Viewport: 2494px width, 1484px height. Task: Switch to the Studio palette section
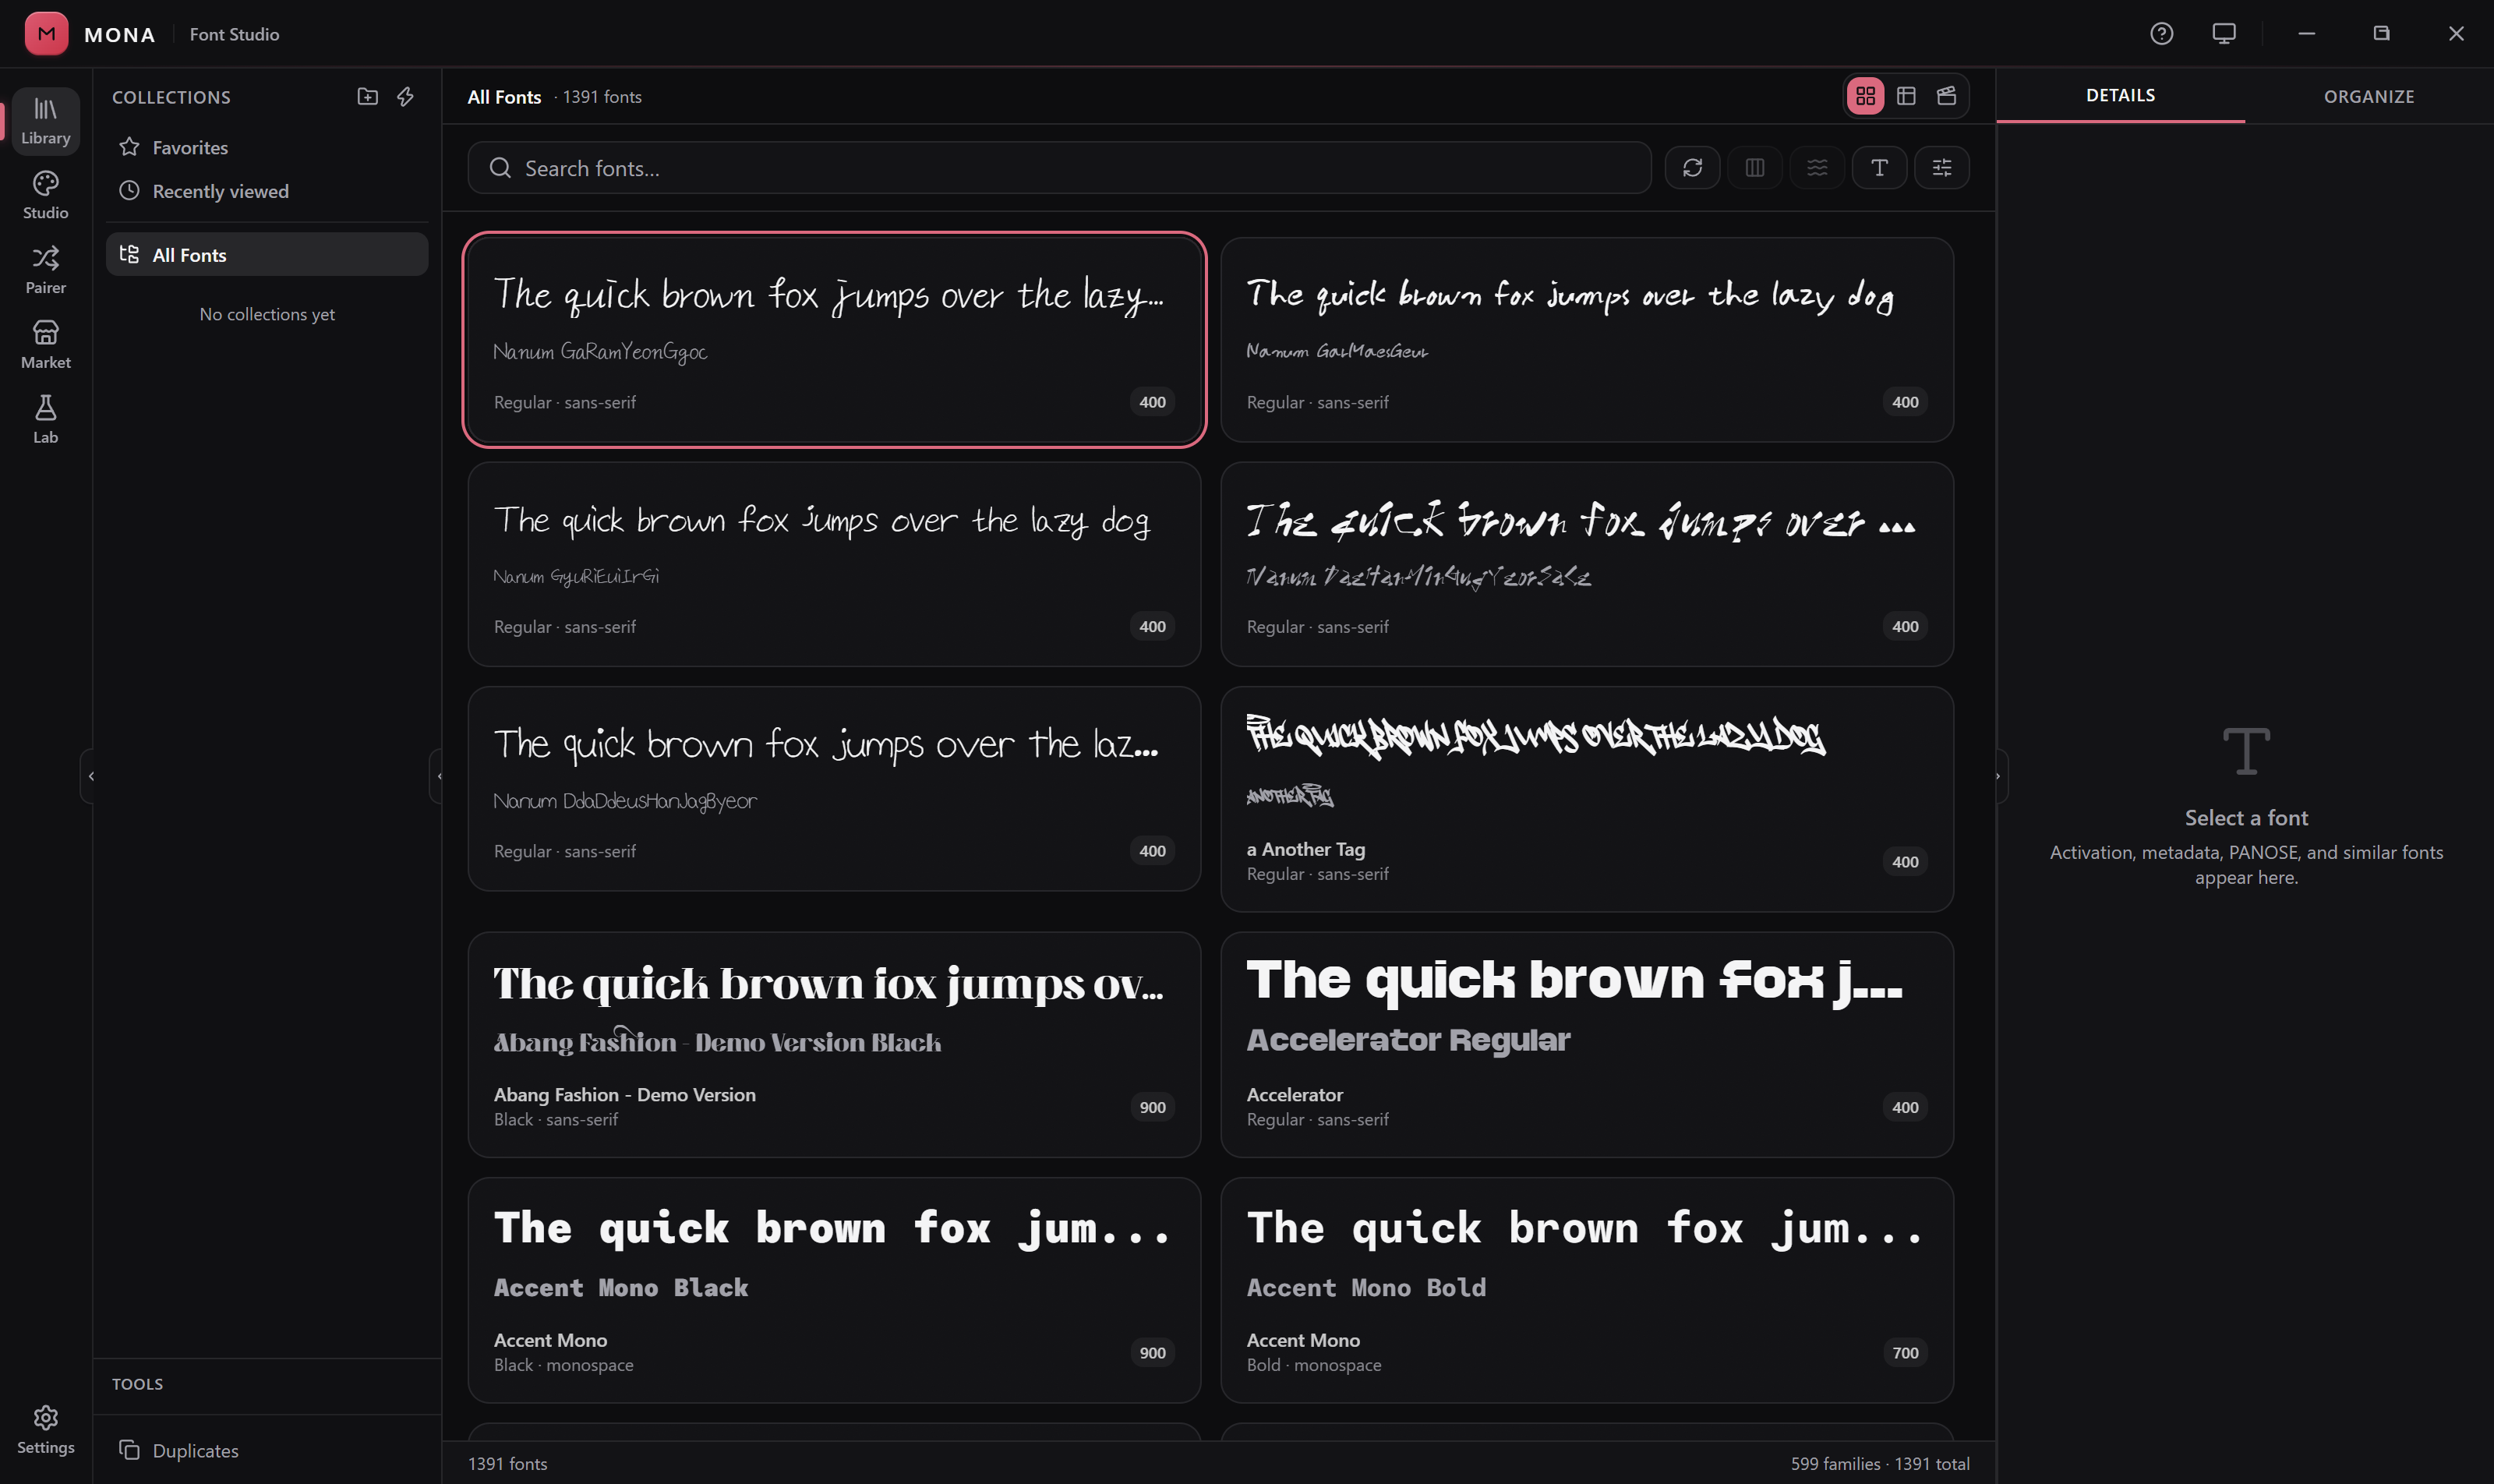46,196
